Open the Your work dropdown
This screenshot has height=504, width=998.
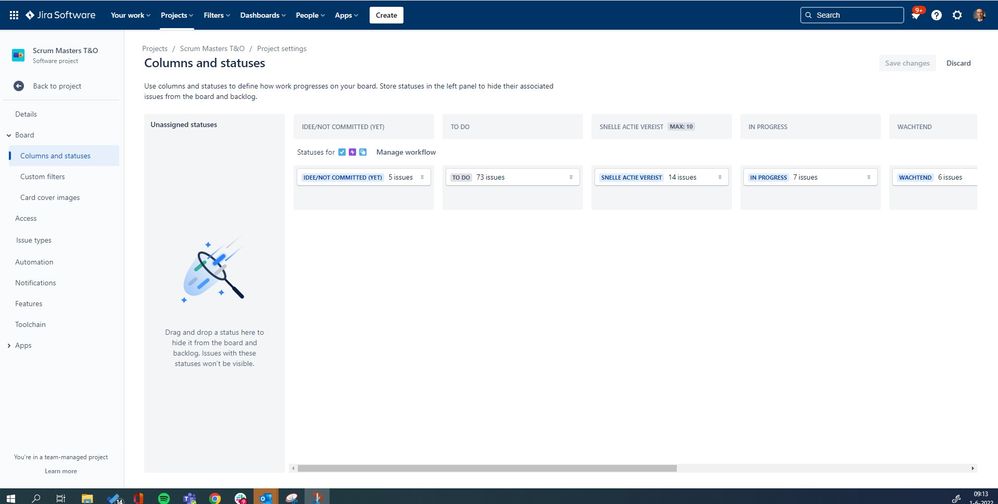(130, 15)
